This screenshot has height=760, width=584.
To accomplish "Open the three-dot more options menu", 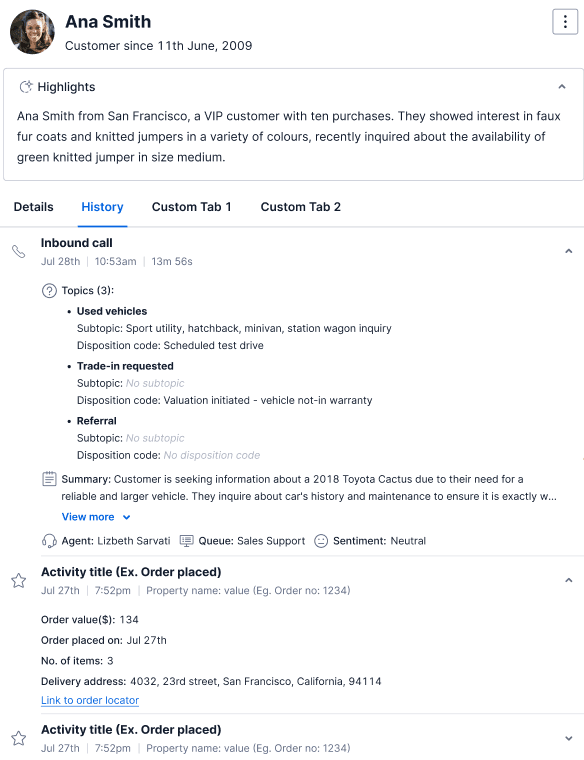I will pos(565,22).
